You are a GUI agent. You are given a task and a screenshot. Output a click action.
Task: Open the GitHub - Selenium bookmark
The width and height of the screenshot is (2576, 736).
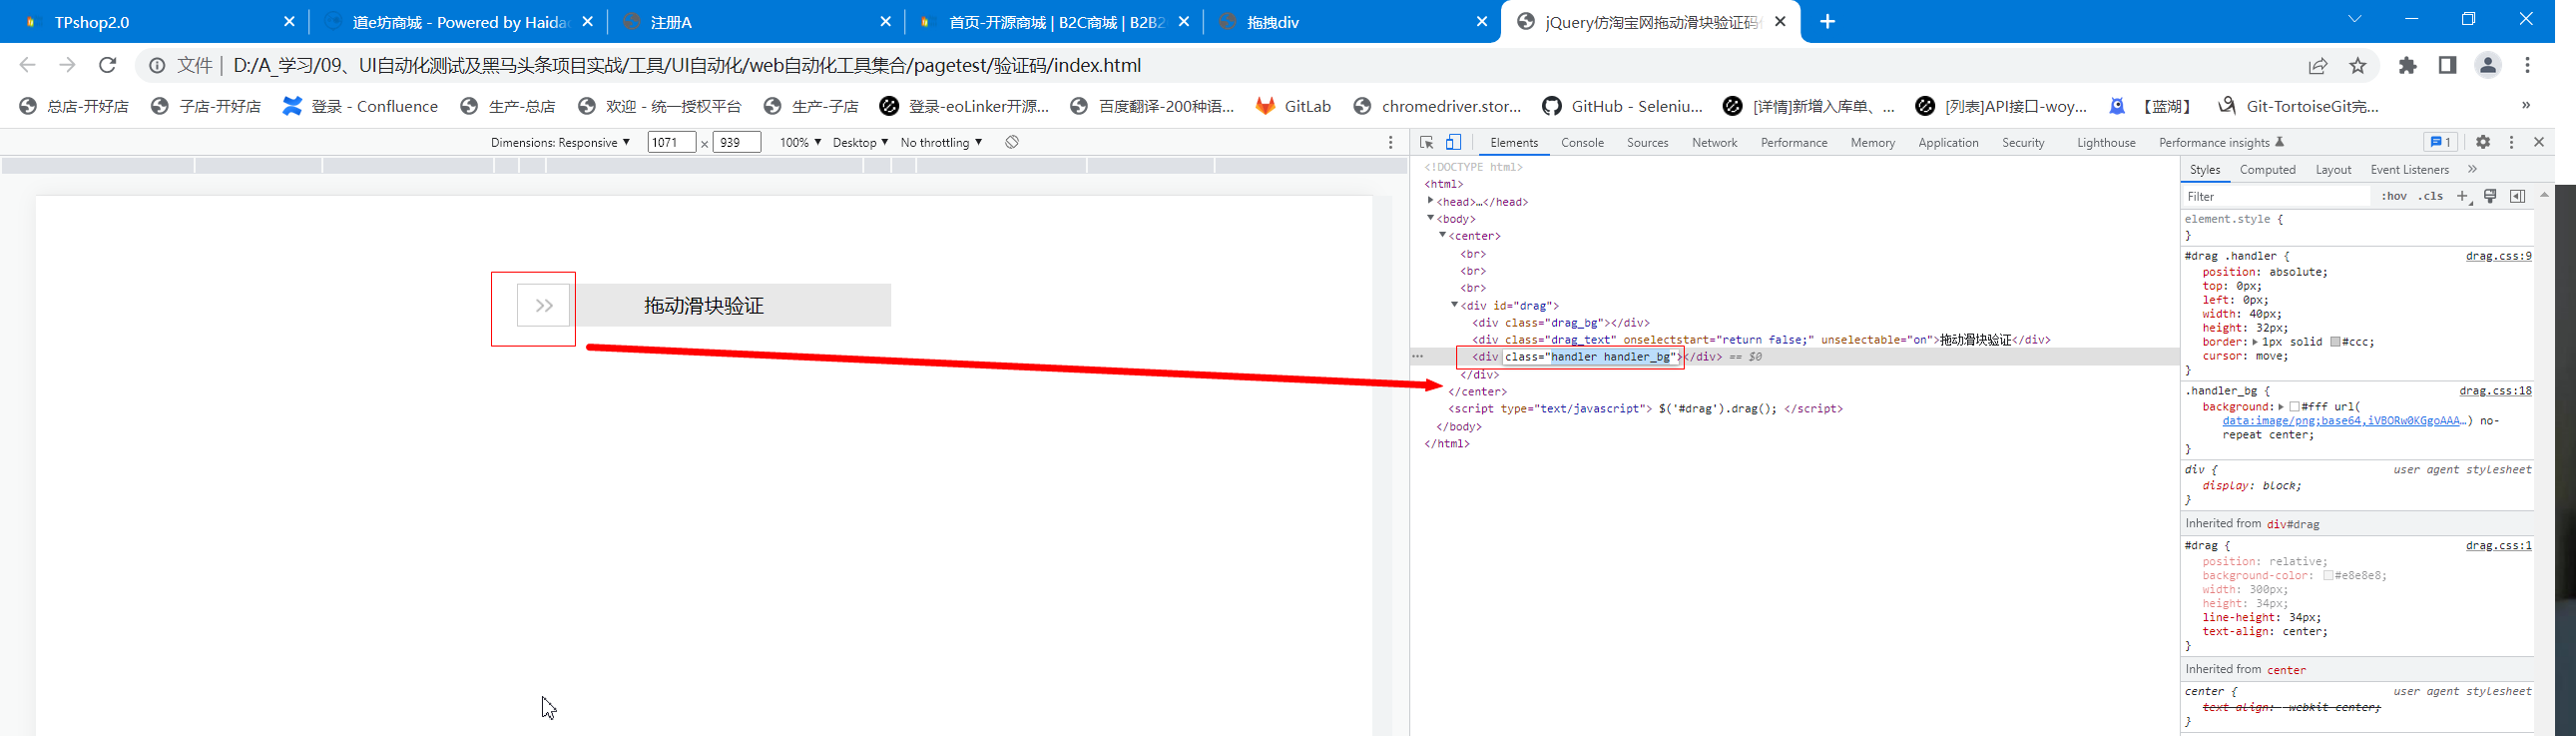coord(1622,106)
